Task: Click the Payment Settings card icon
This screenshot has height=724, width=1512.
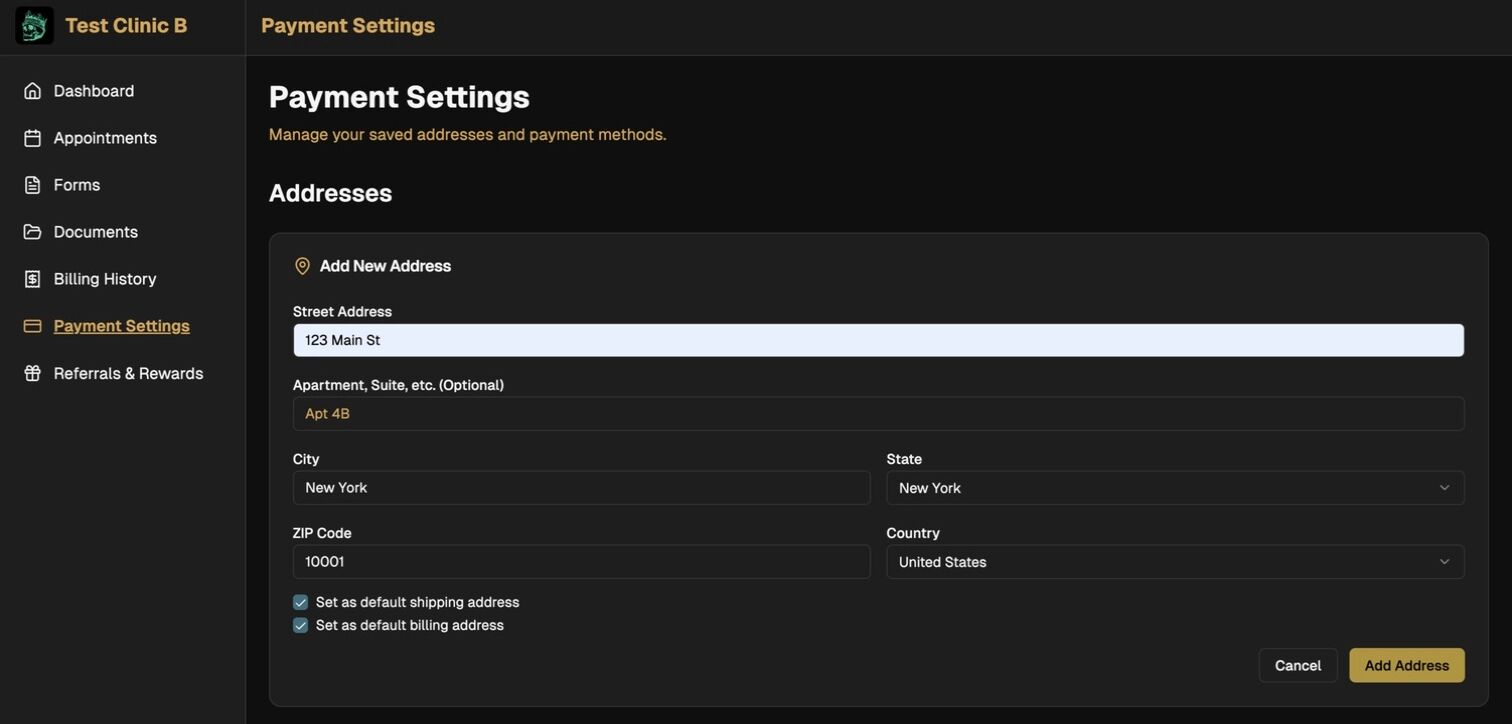Action: 33,326
